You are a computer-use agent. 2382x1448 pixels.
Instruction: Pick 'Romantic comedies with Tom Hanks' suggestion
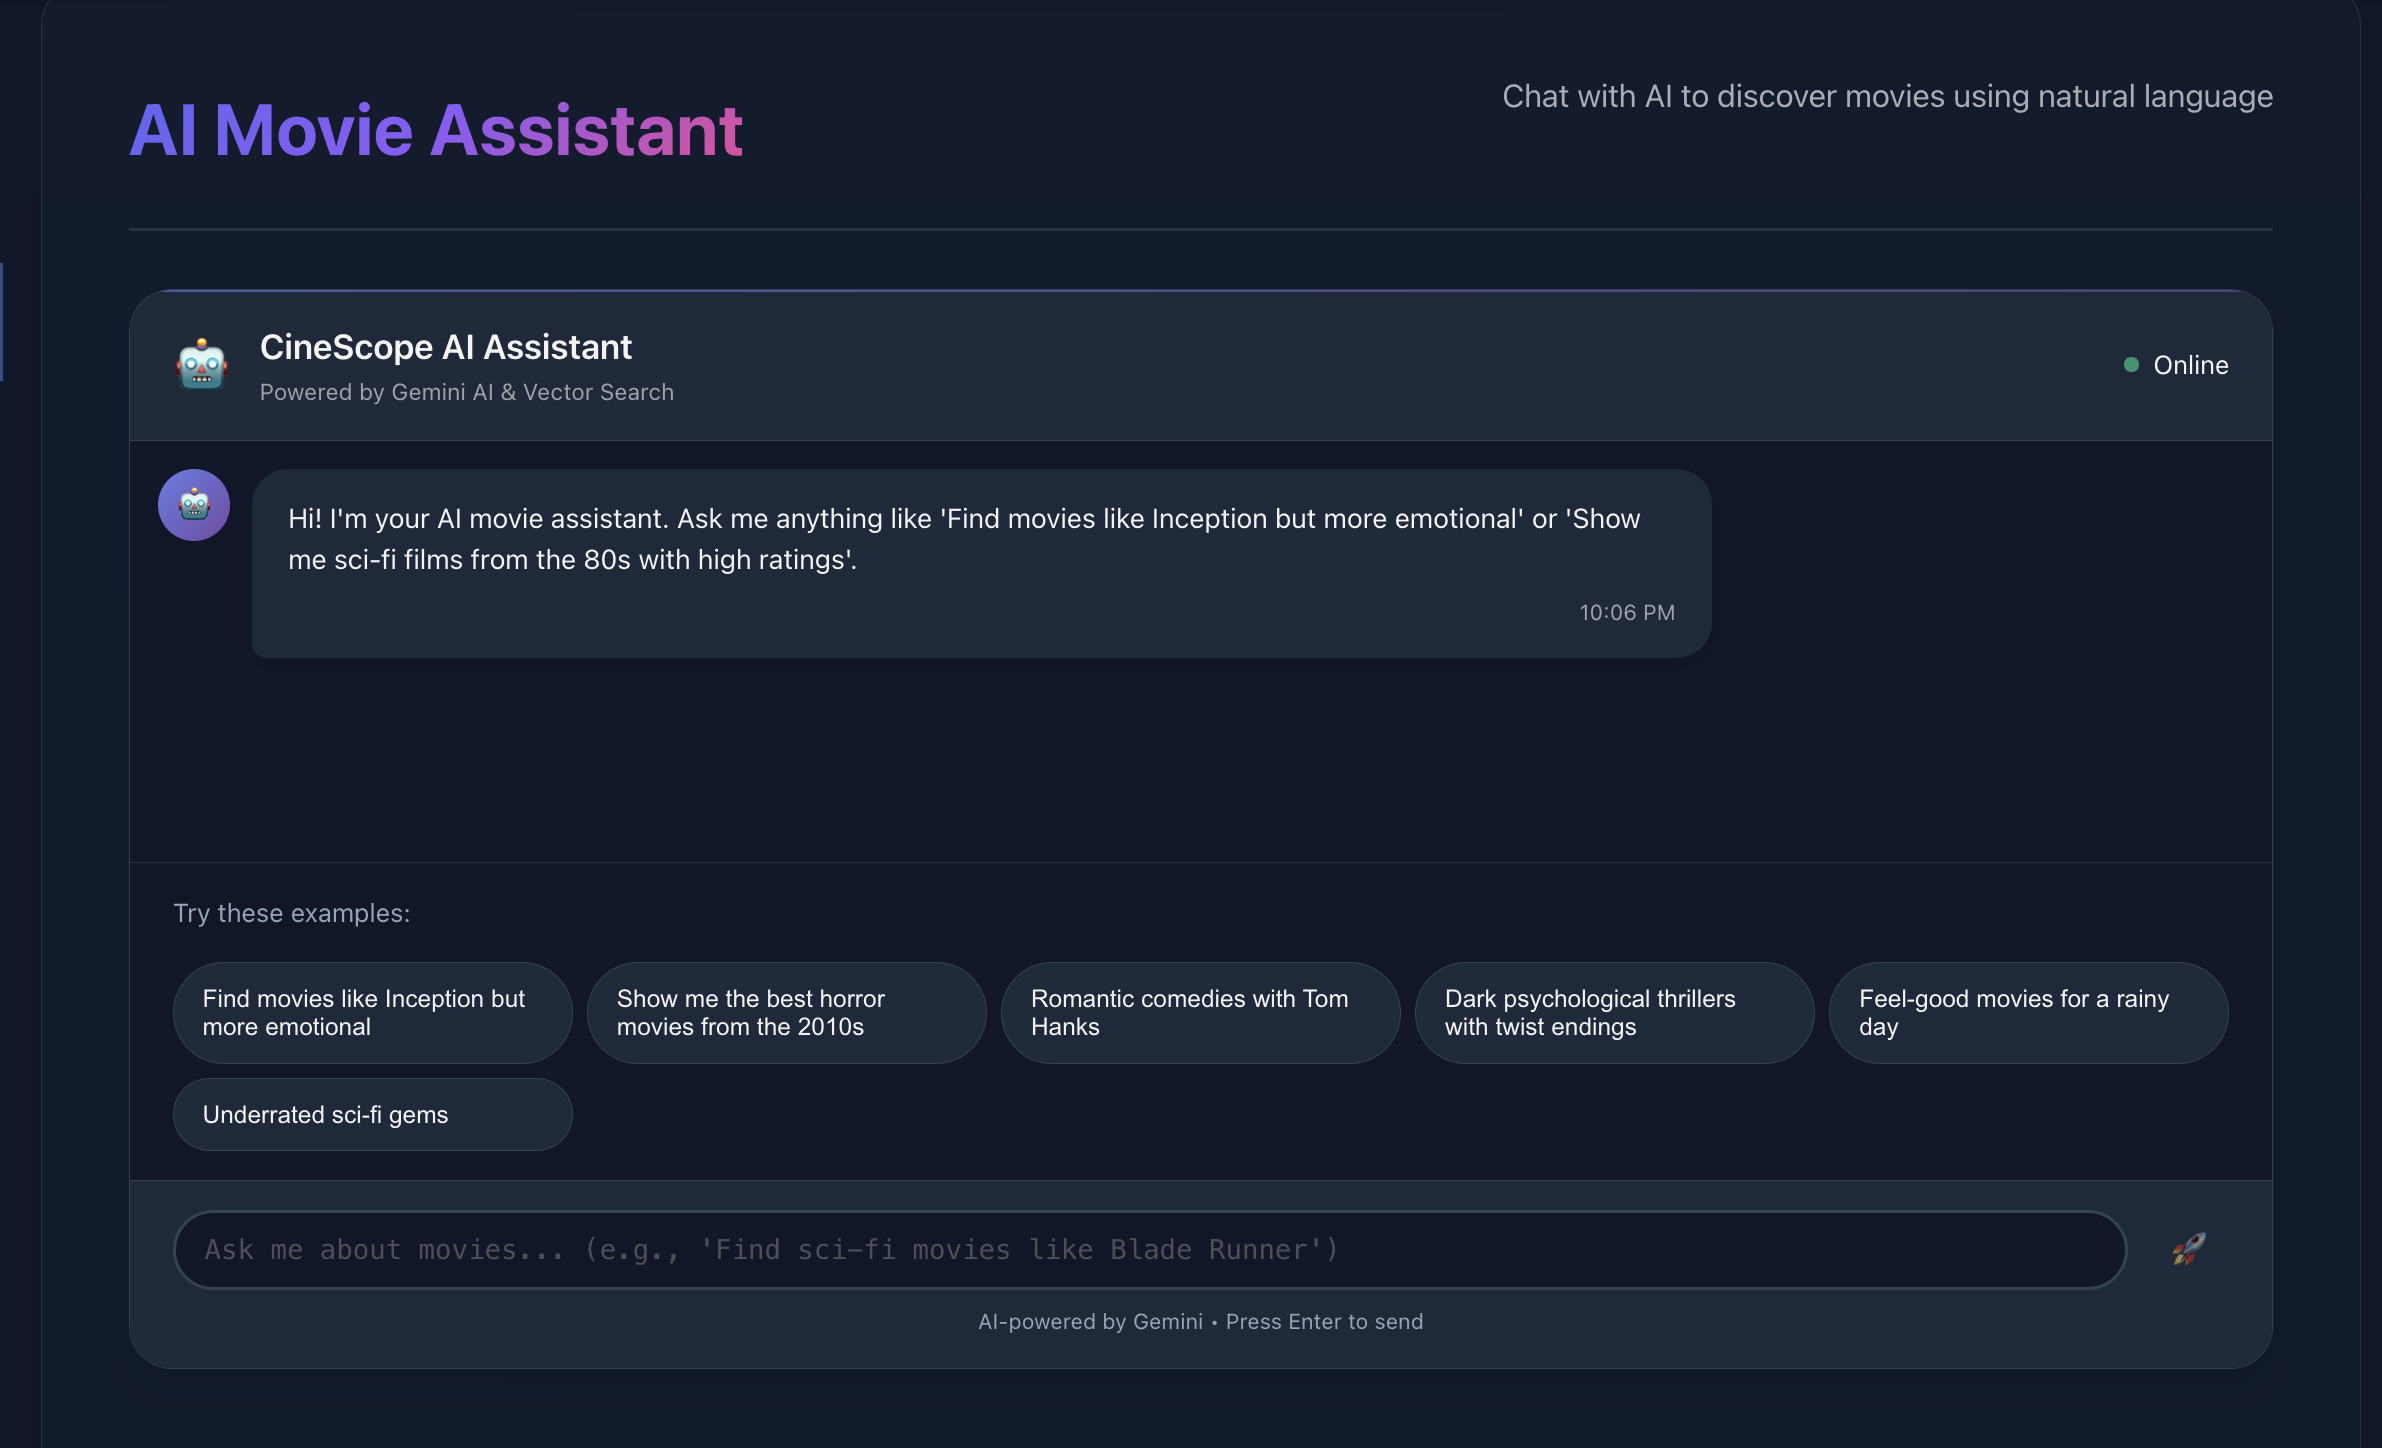1200,1012
